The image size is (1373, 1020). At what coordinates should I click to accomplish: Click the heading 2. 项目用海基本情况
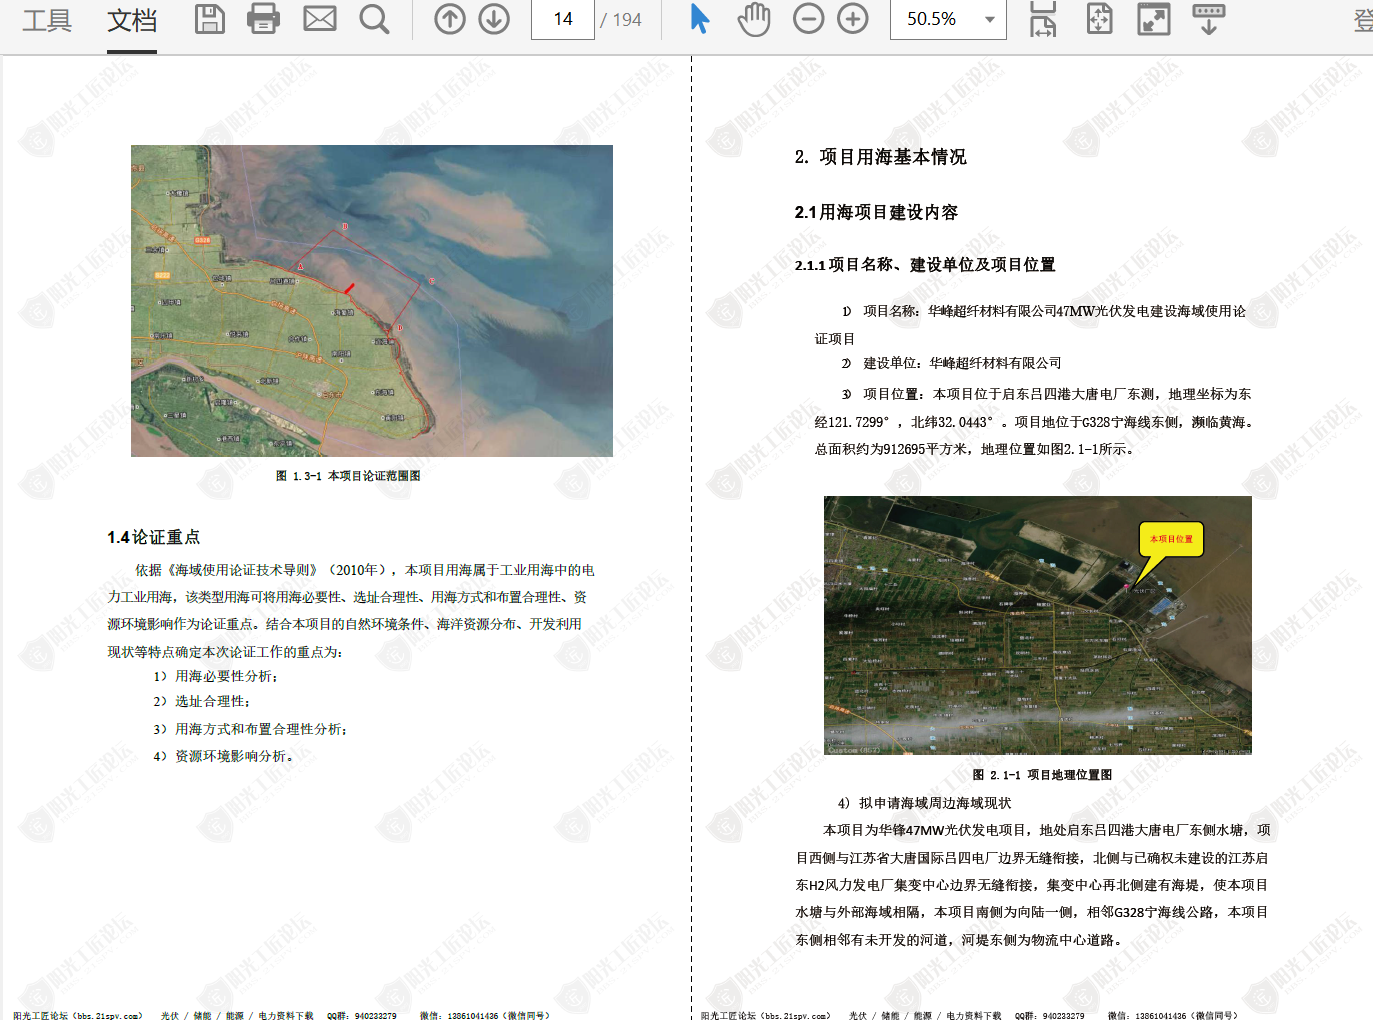click(x=880, y=157)
